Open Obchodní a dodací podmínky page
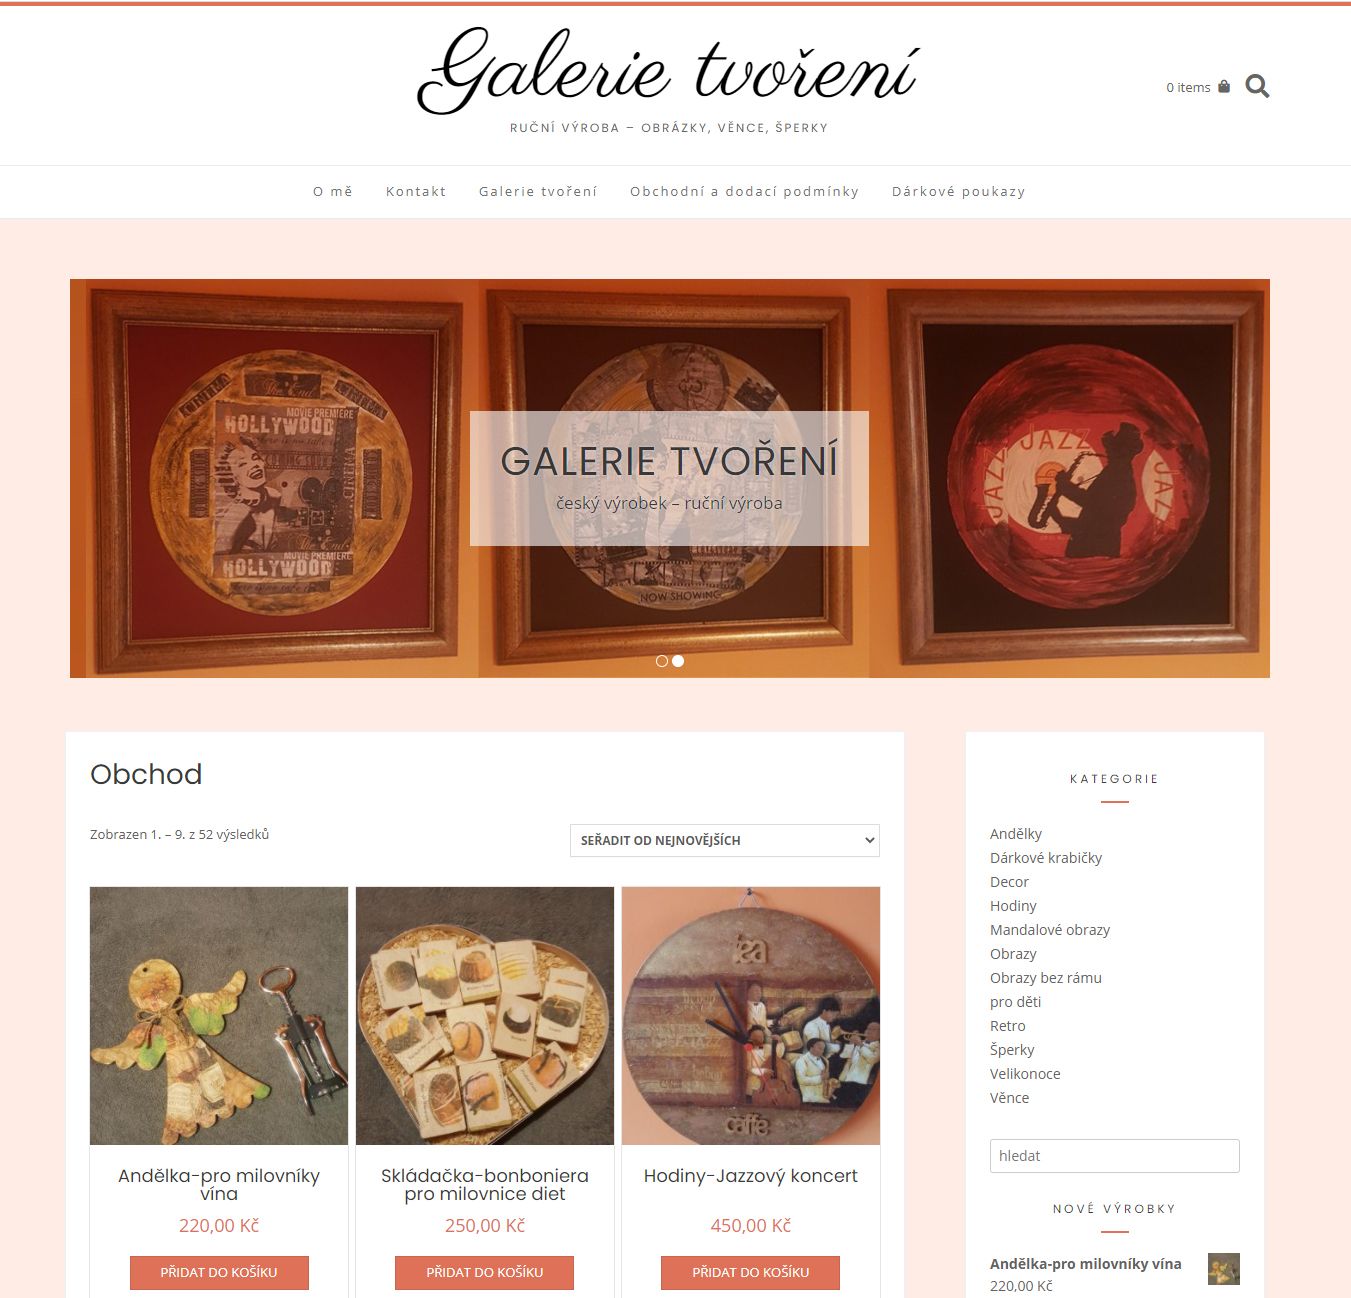The image size is (1351, 1298). tap(745, 191)
